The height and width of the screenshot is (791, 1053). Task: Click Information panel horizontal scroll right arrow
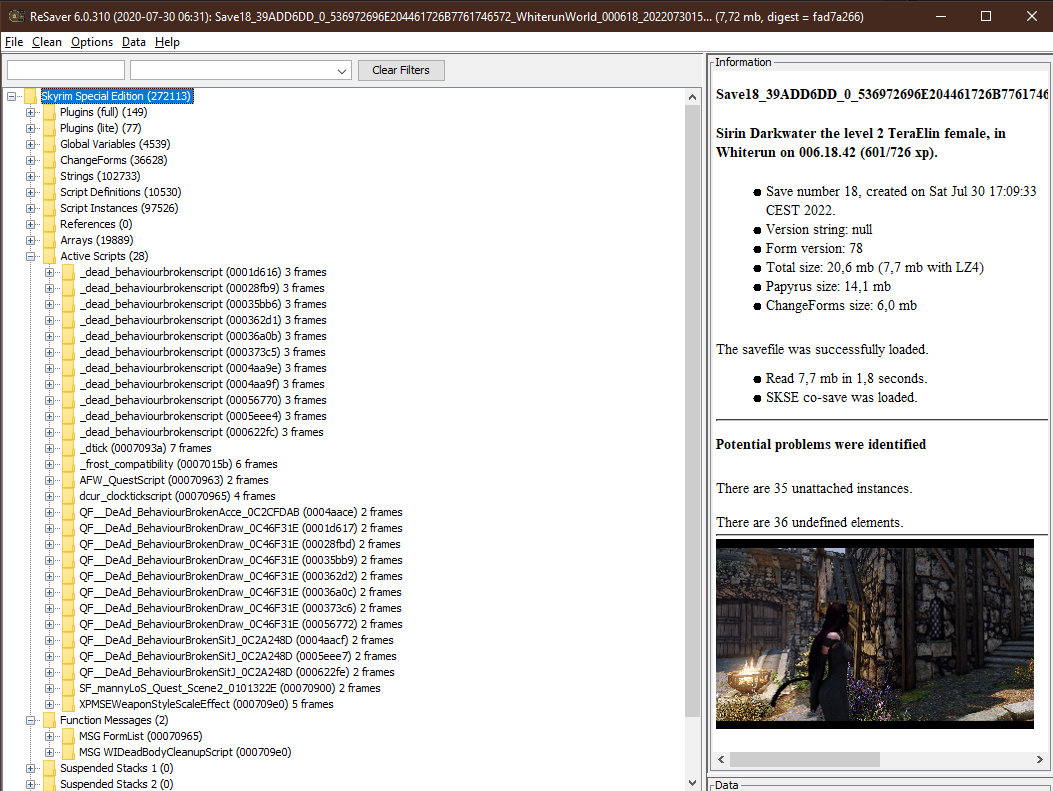click(x=1040, y=759)
